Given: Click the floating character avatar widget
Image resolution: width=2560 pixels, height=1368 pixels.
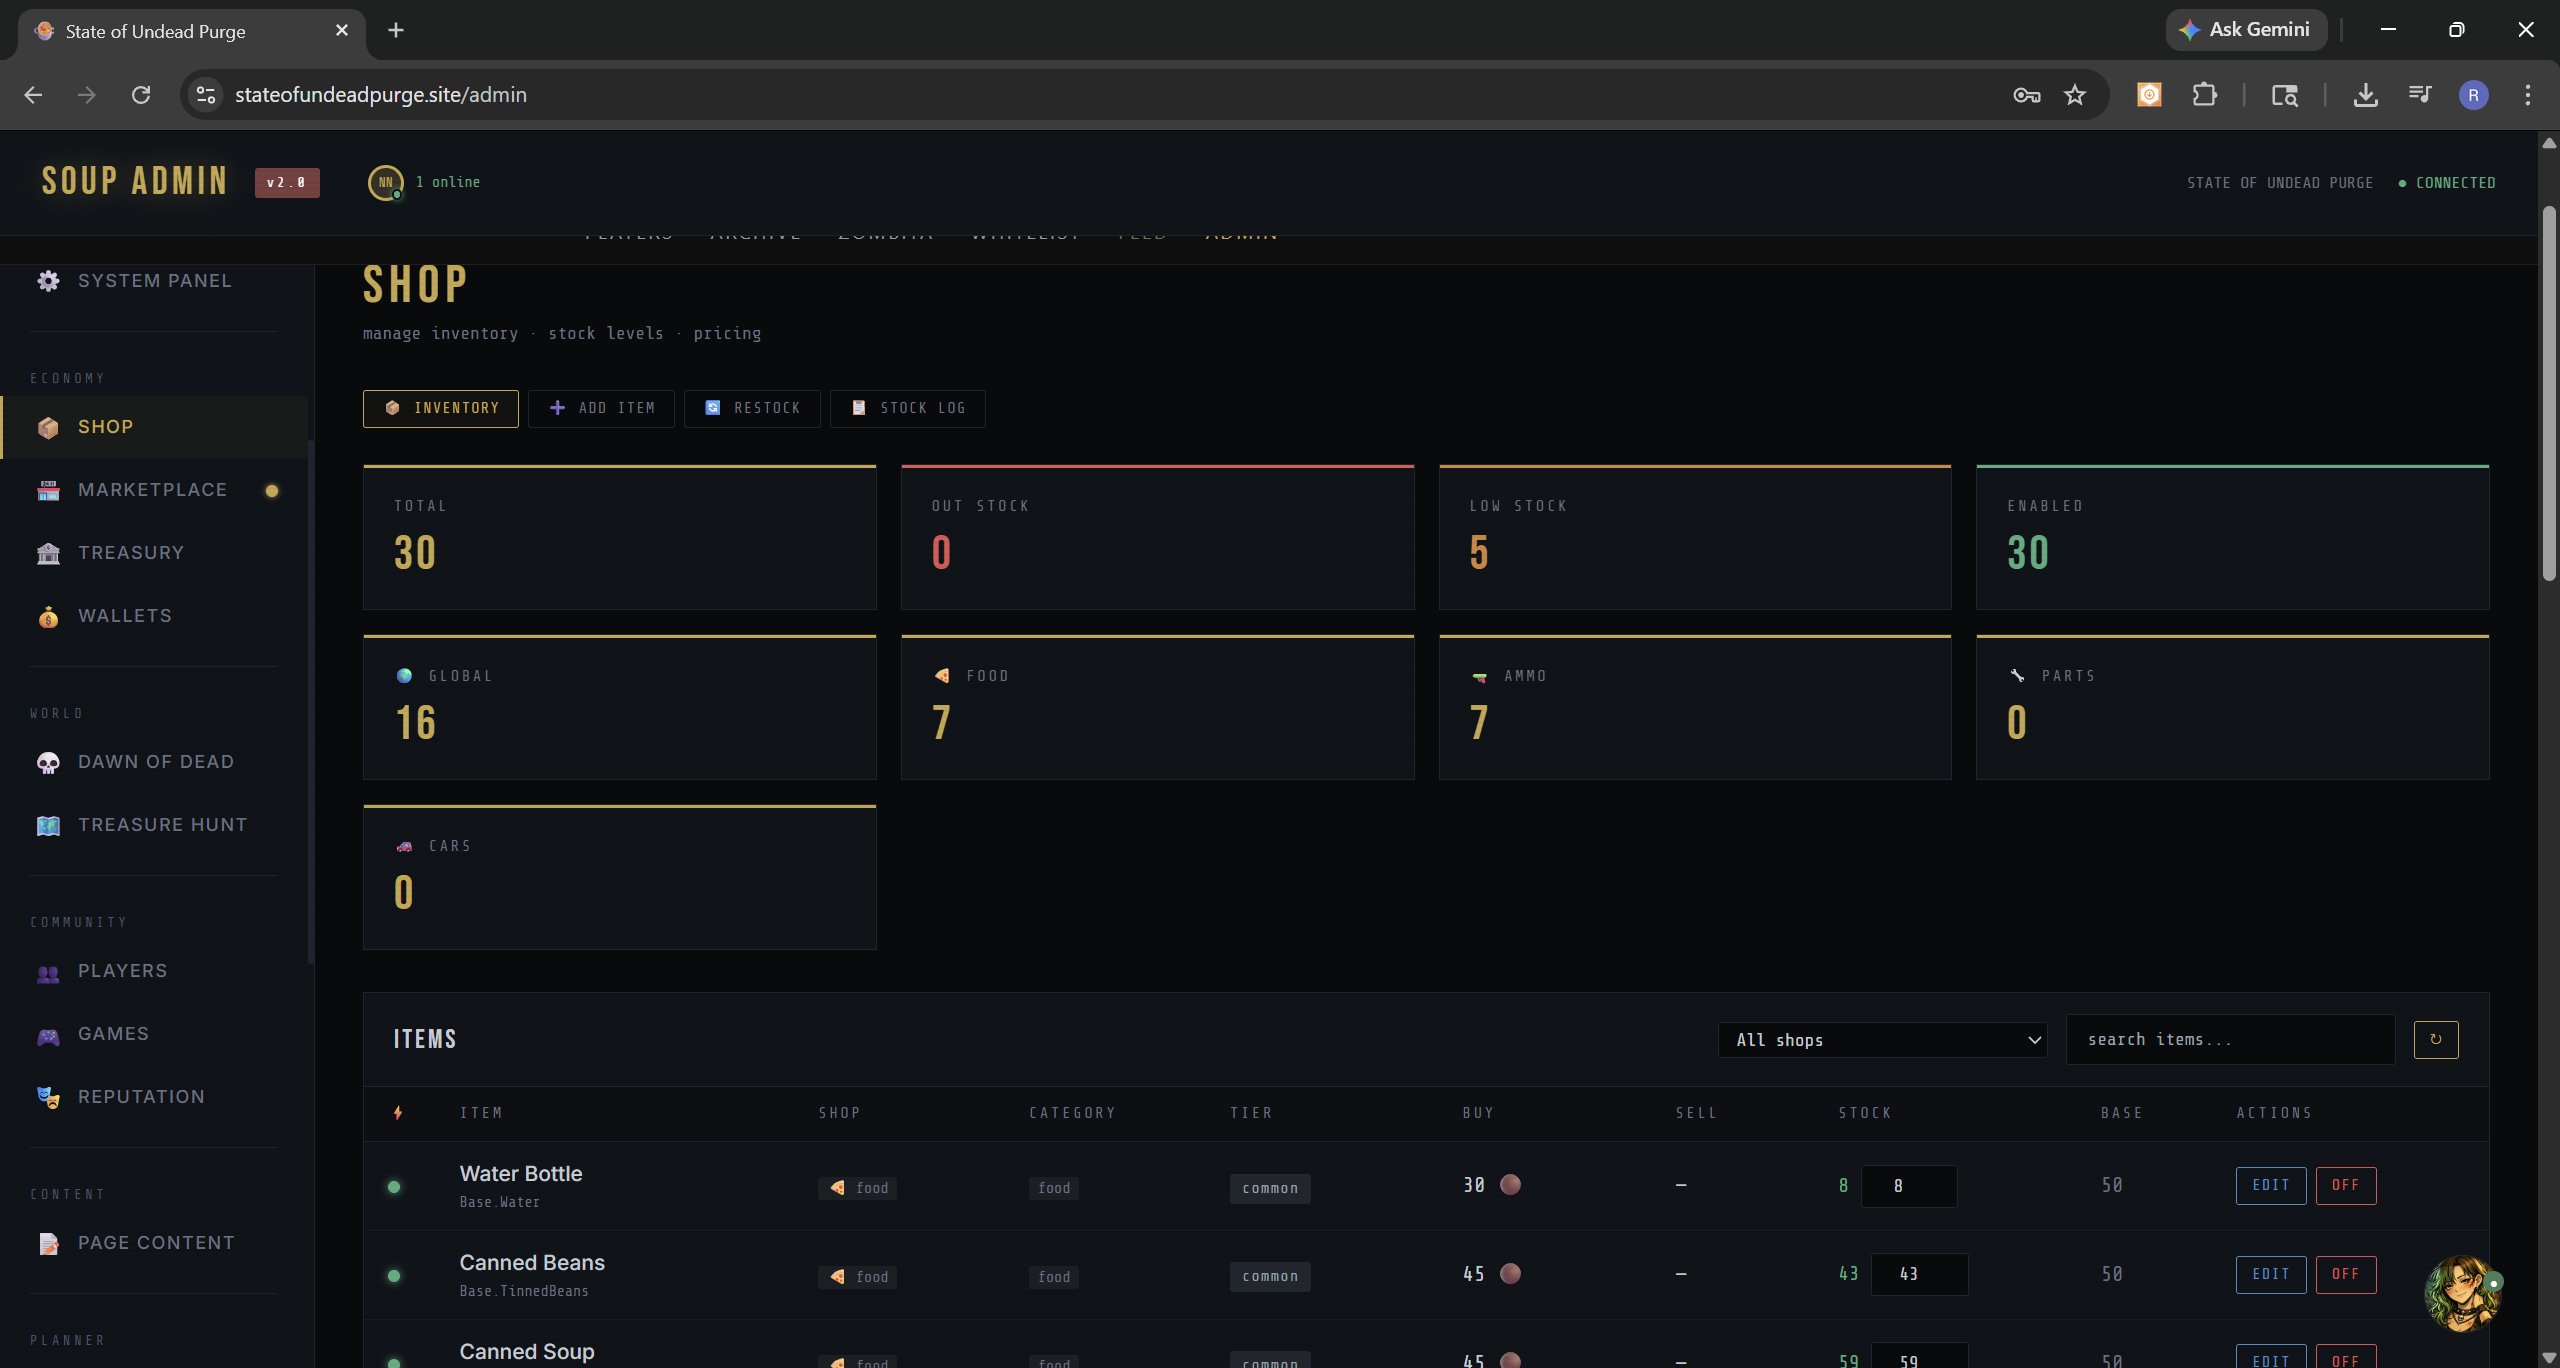Looking at the screenshot, I should [x=2463, y=1294].
